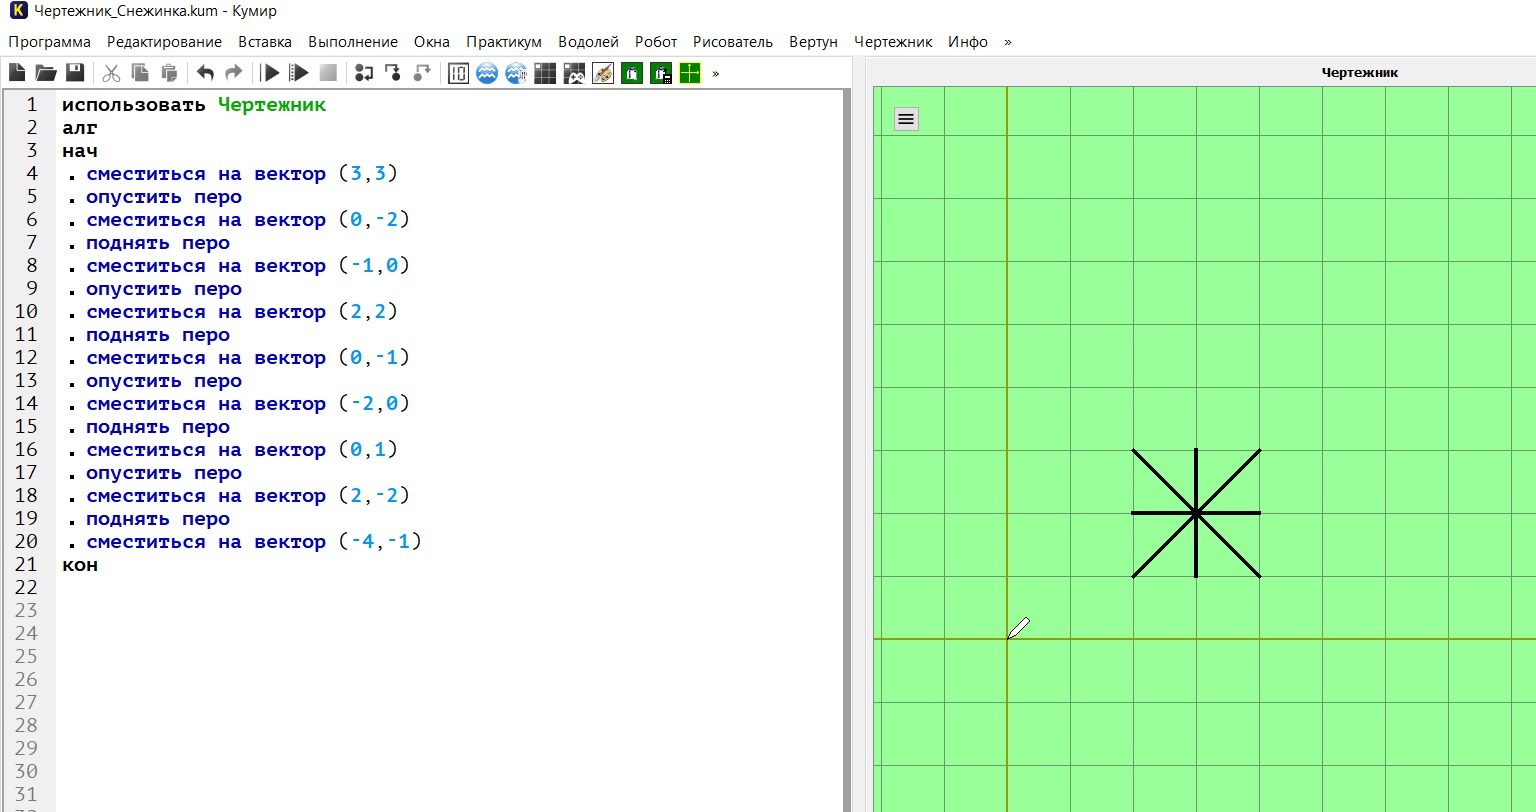Show the Чертежник window icon
Screen dimensions: 1536x812
690,73
